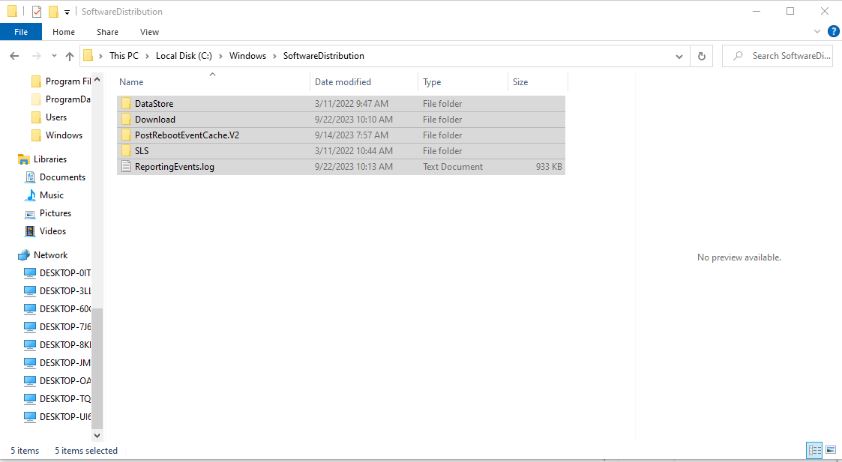Open the DESKTOP-7J6 network computer
This screenshot has height=462, width=842.
coord(57,327)
